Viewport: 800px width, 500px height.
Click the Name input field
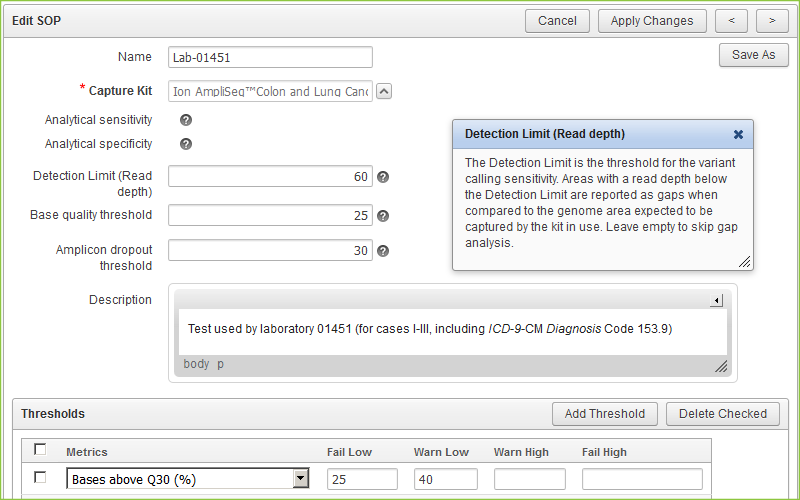[x=270, y=58]
